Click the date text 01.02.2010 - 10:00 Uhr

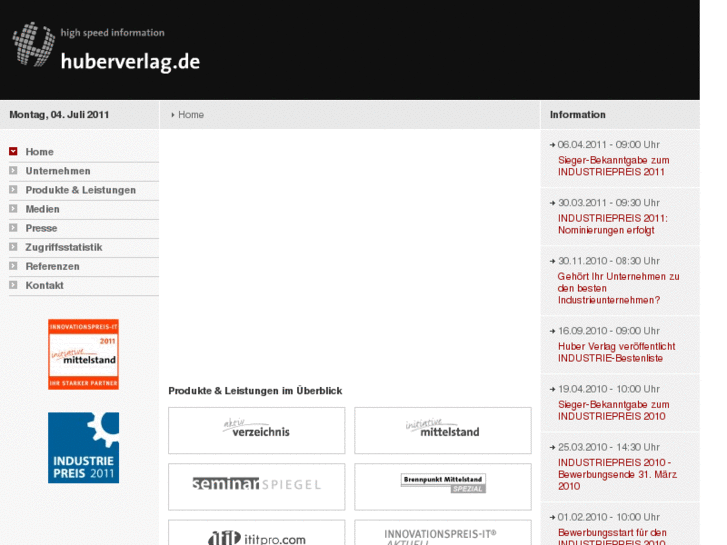608,517
